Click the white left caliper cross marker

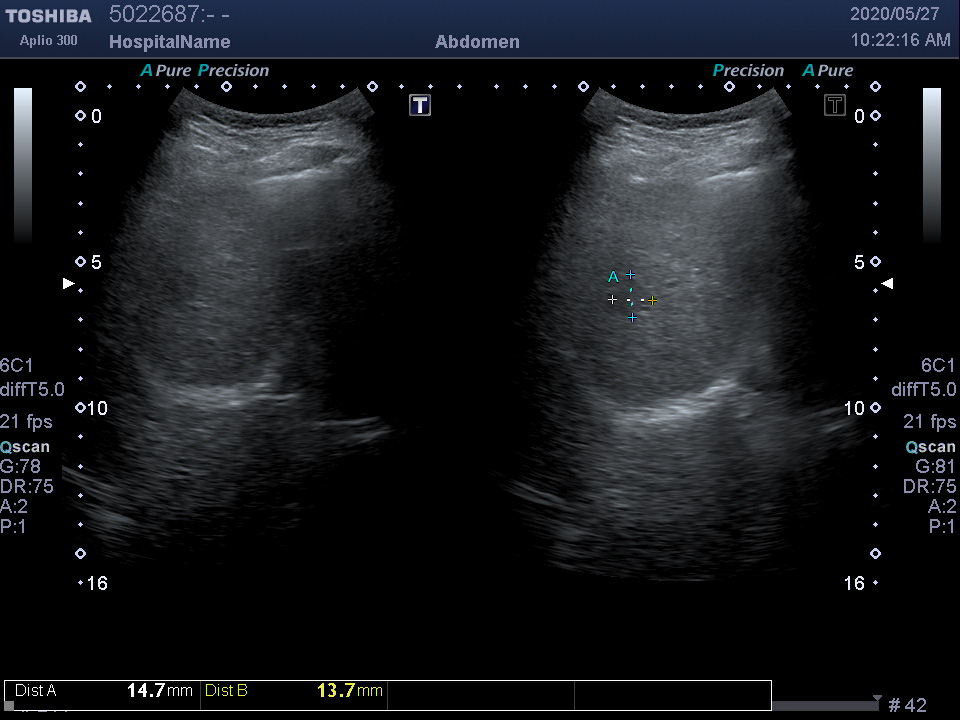point(612,300)
